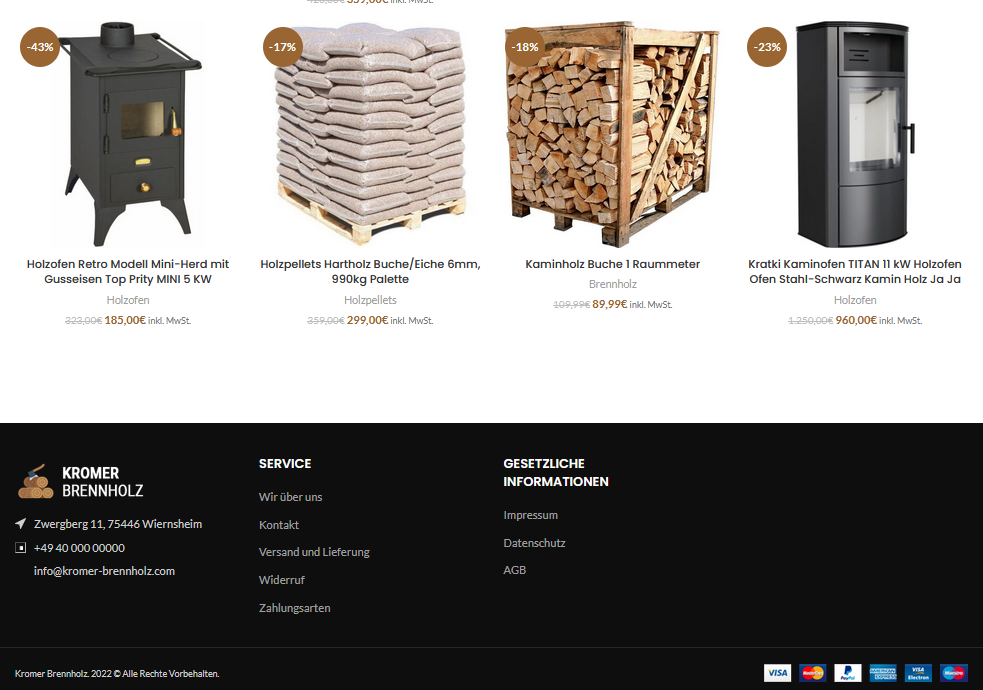Viewport: 983px width, 690px height.
Task: Open Versand und Lieferung link
Action: click(314, 552)
